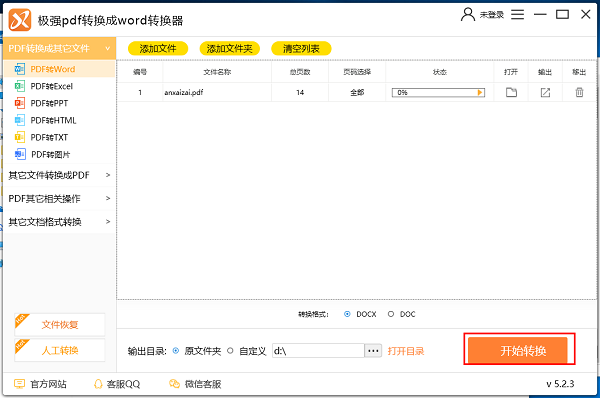Click the 清空列表 button
The height and width of the screenshot is (398, 600).
(301, 49)
